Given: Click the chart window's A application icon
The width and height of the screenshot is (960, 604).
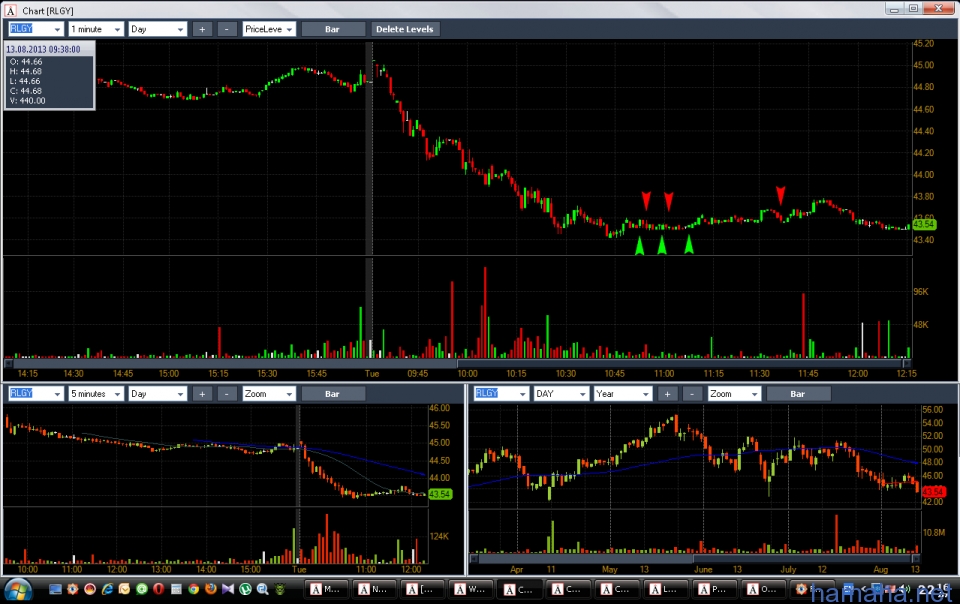Looking at the screenshot, I should (10, 10).
